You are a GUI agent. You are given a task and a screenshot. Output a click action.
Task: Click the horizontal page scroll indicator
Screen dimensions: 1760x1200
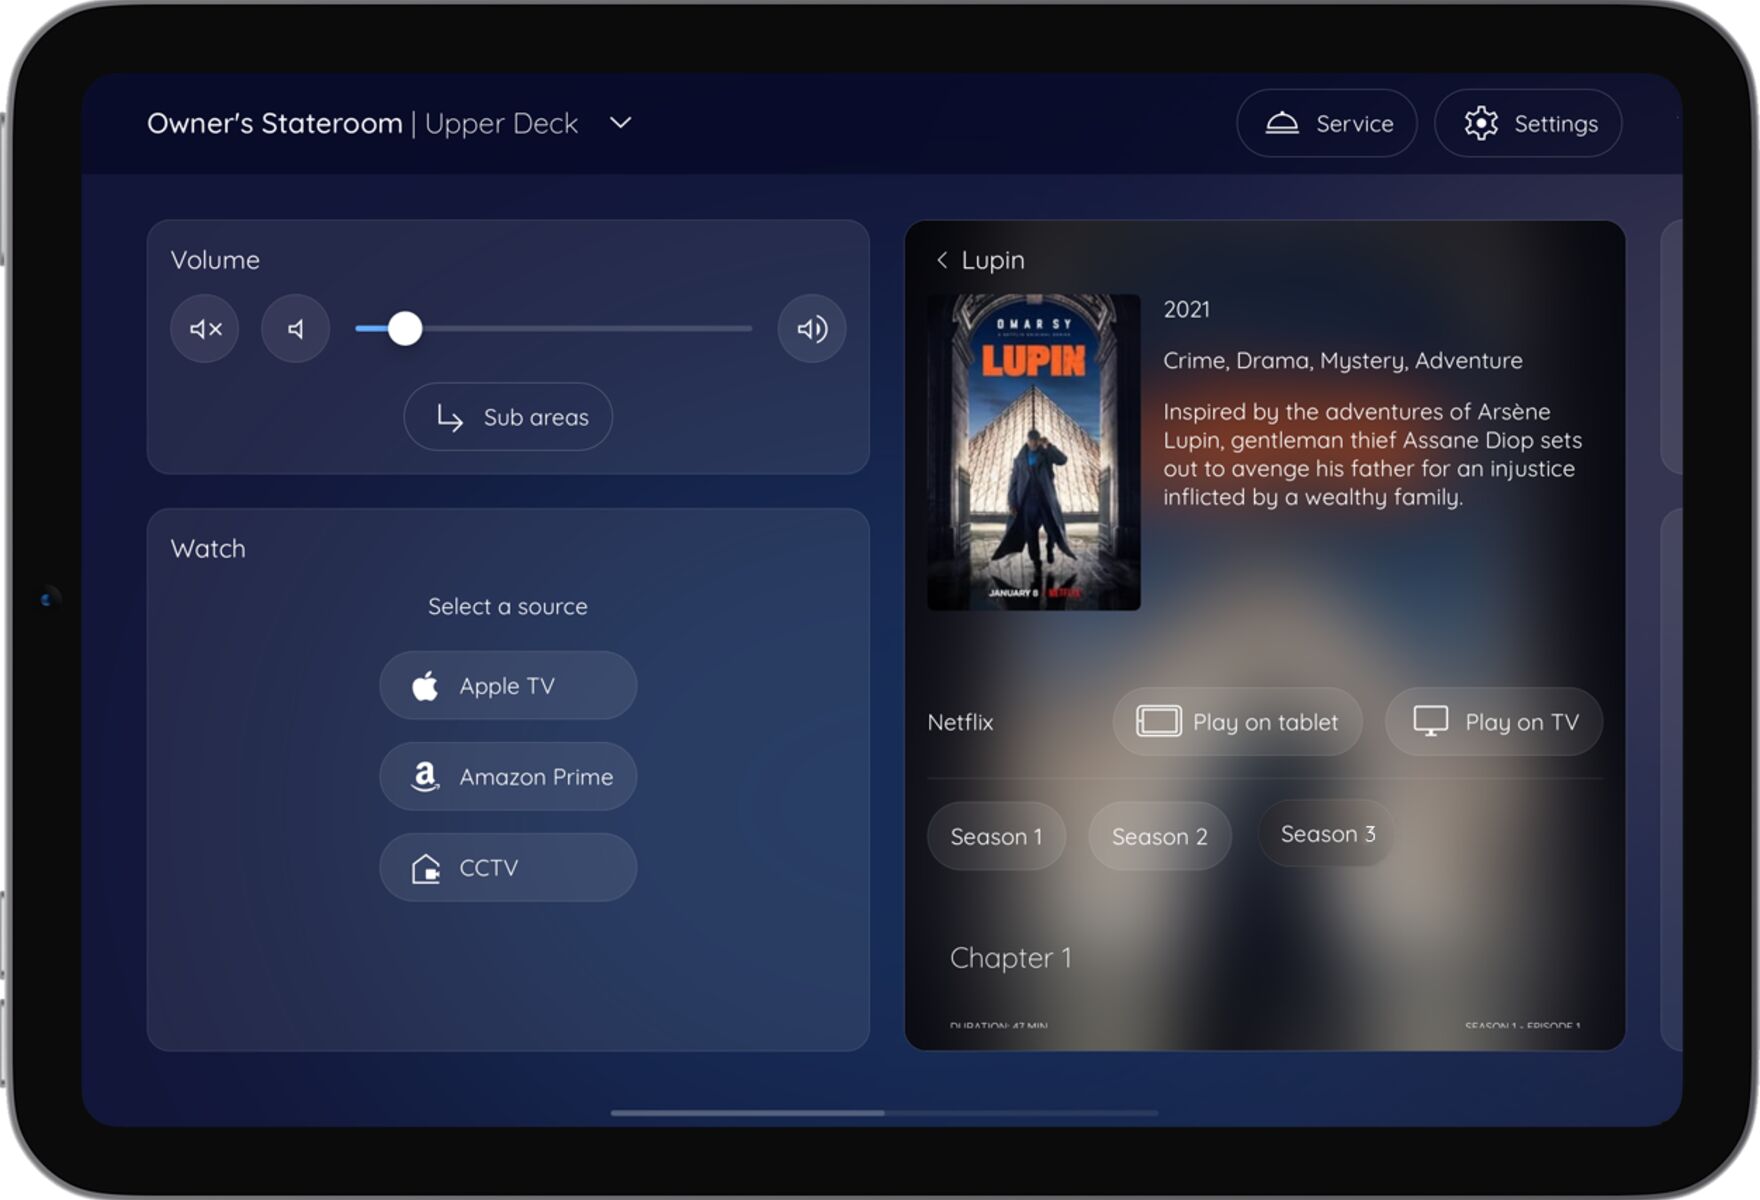[748, 1113]
